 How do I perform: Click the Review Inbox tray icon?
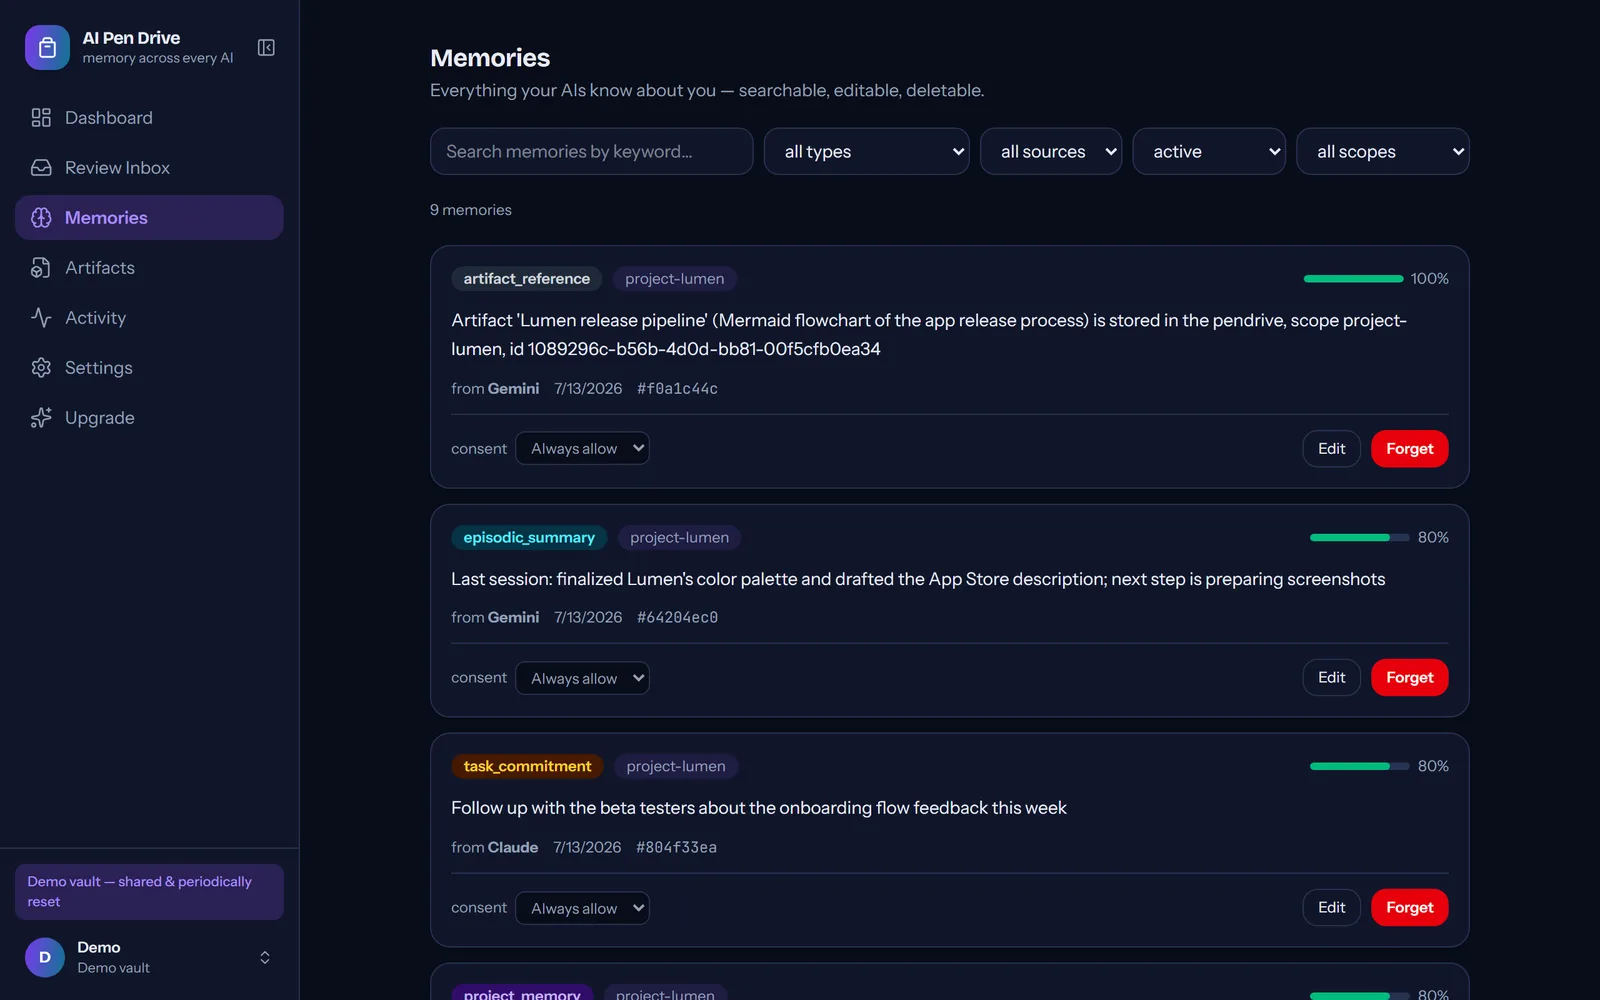pos(41,168)
